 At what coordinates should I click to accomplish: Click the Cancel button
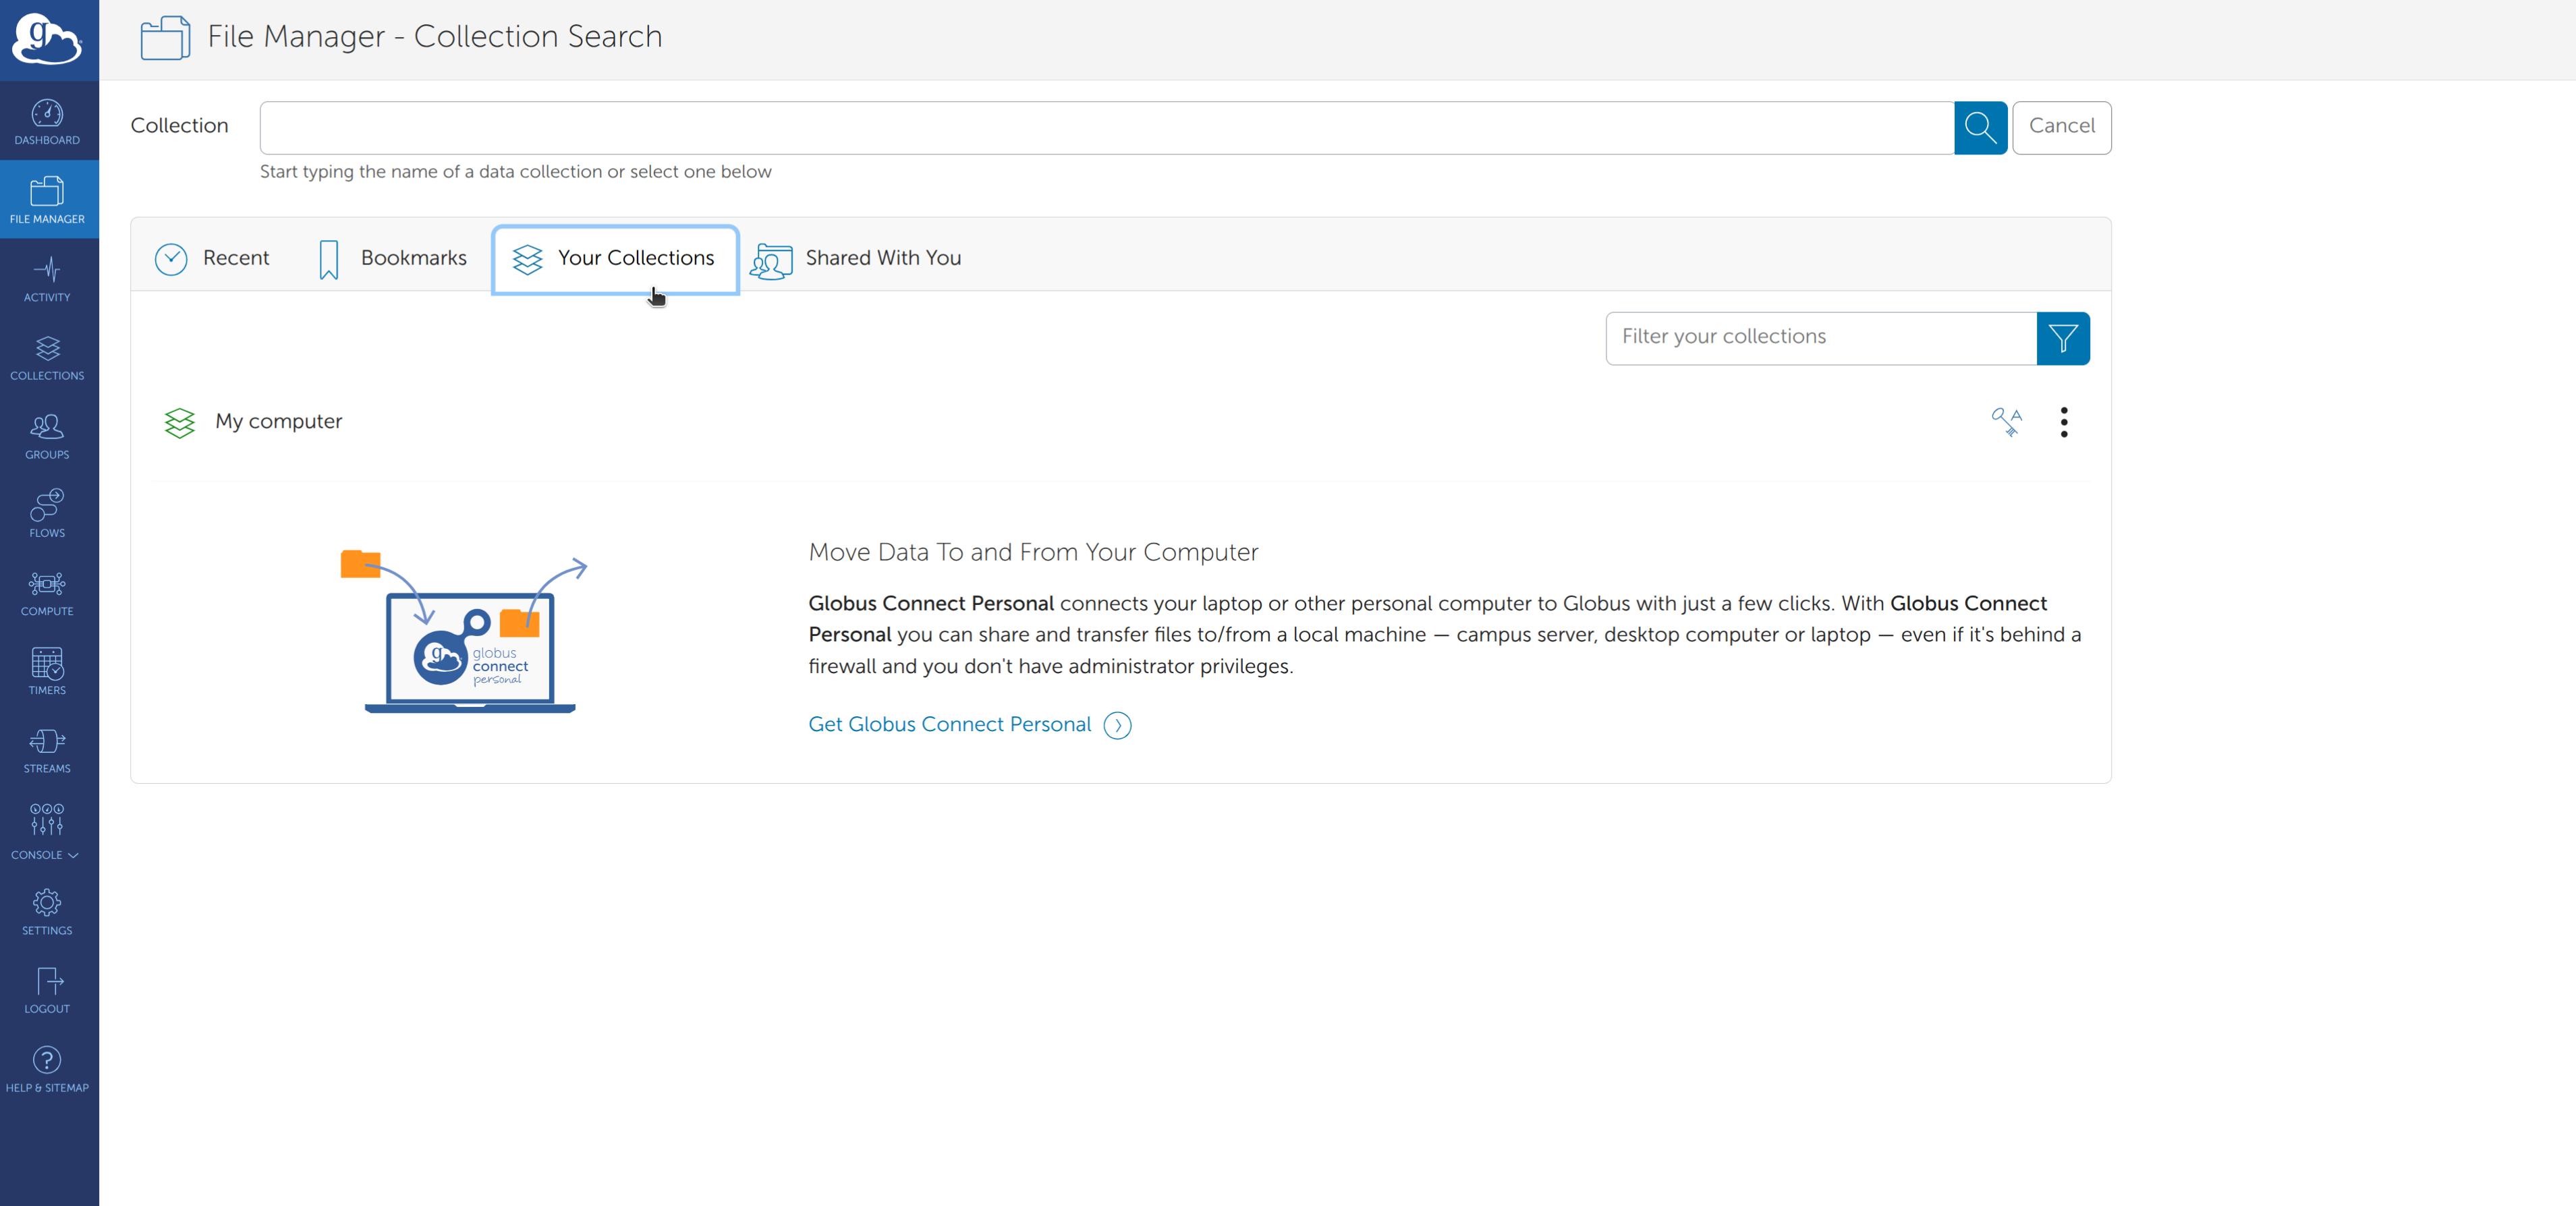point(2062,127)
